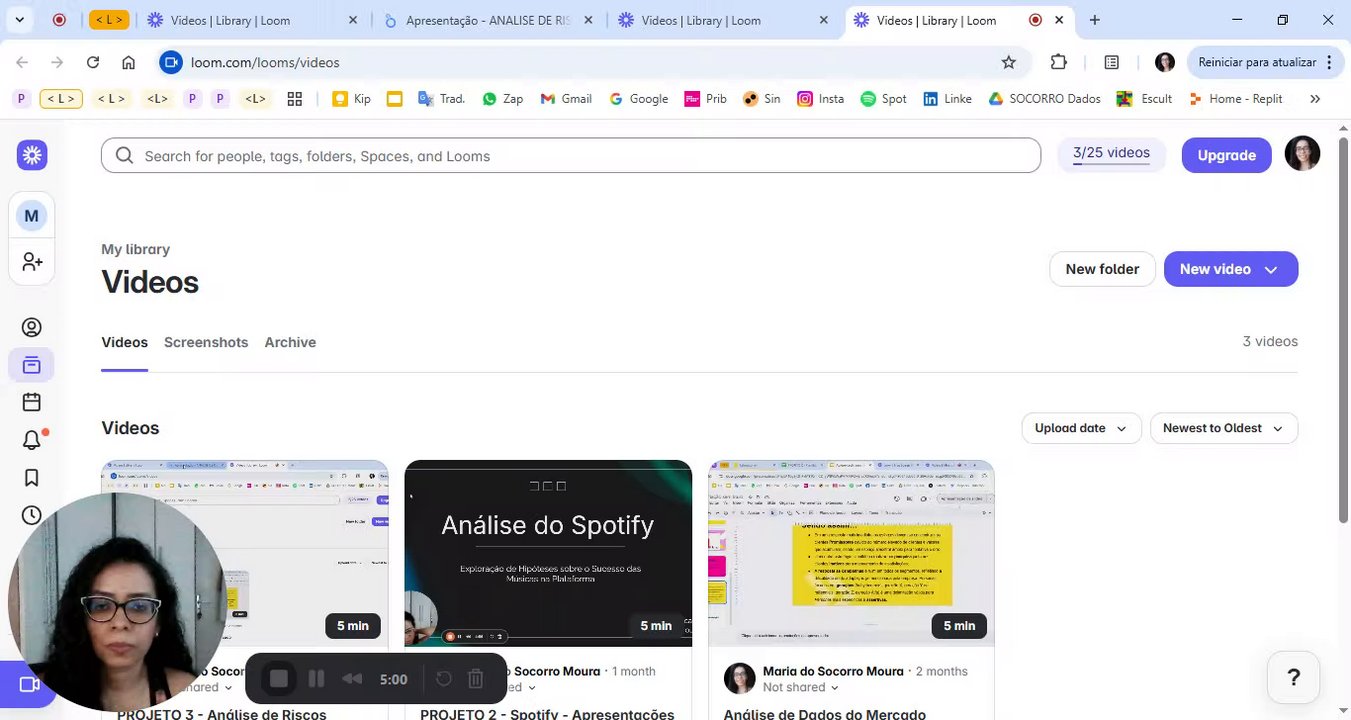Bookmark this page with the star icon
Image resolution: width=1351 pixels, height=720 pixels.
click(x=1009, y=62)
